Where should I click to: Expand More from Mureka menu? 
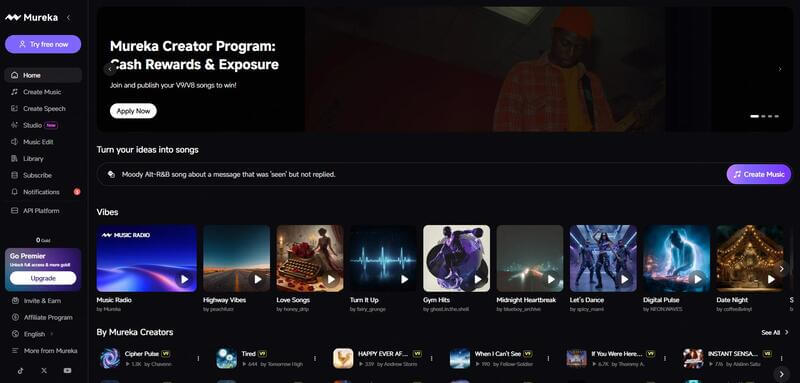tap(43, 351)
